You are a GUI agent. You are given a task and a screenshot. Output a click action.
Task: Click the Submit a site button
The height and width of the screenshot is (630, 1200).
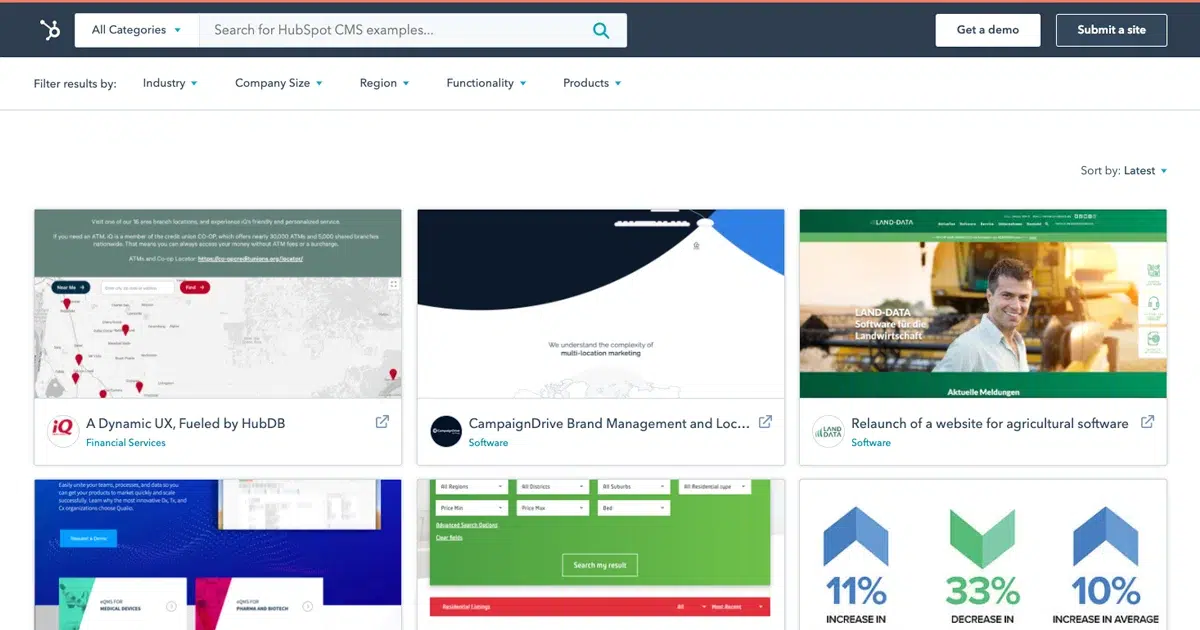click(1112, 30)
